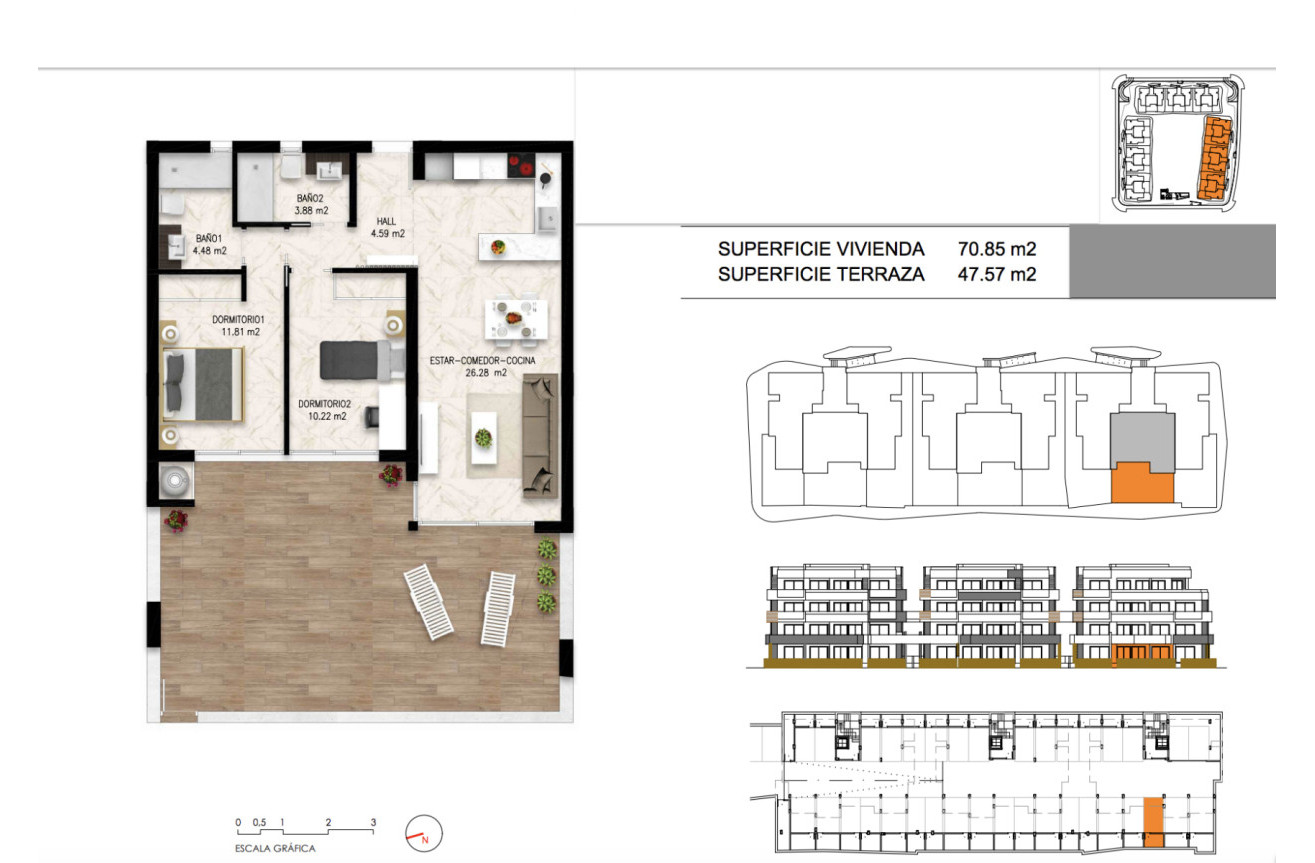Click the SUPERFICIE VIVIENDA 70.85 m2 row
Screen dimensions: 1315x863
coord(875,249)
